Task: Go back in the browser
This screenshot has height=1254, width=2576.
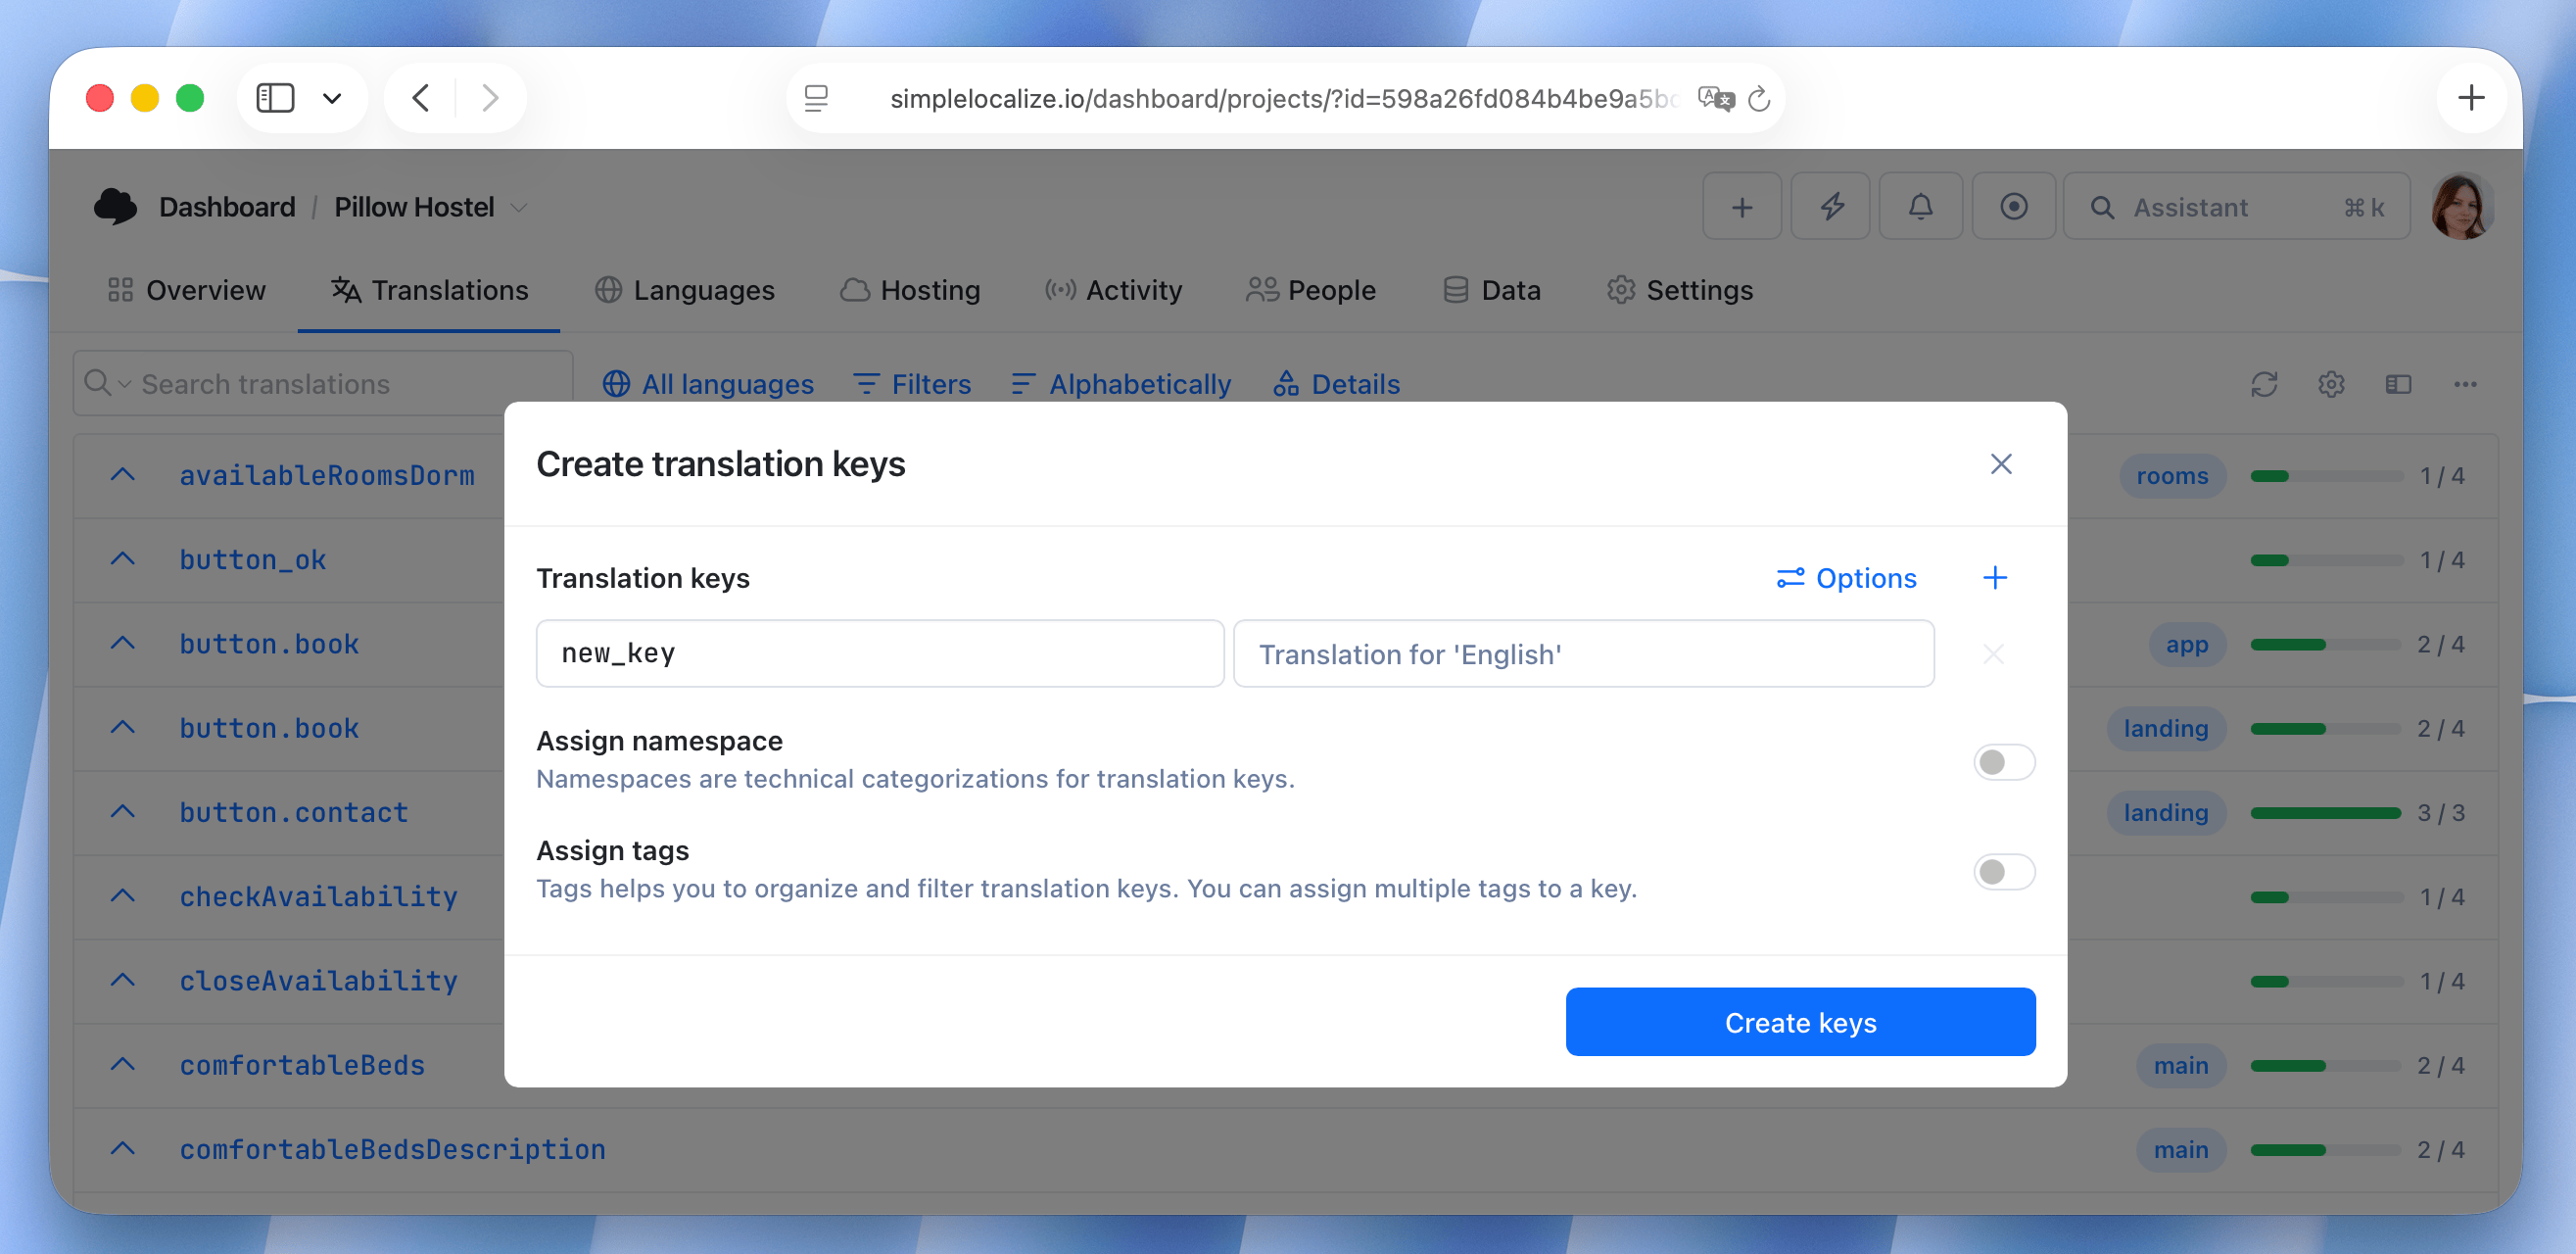Action: tap(421, 98)
